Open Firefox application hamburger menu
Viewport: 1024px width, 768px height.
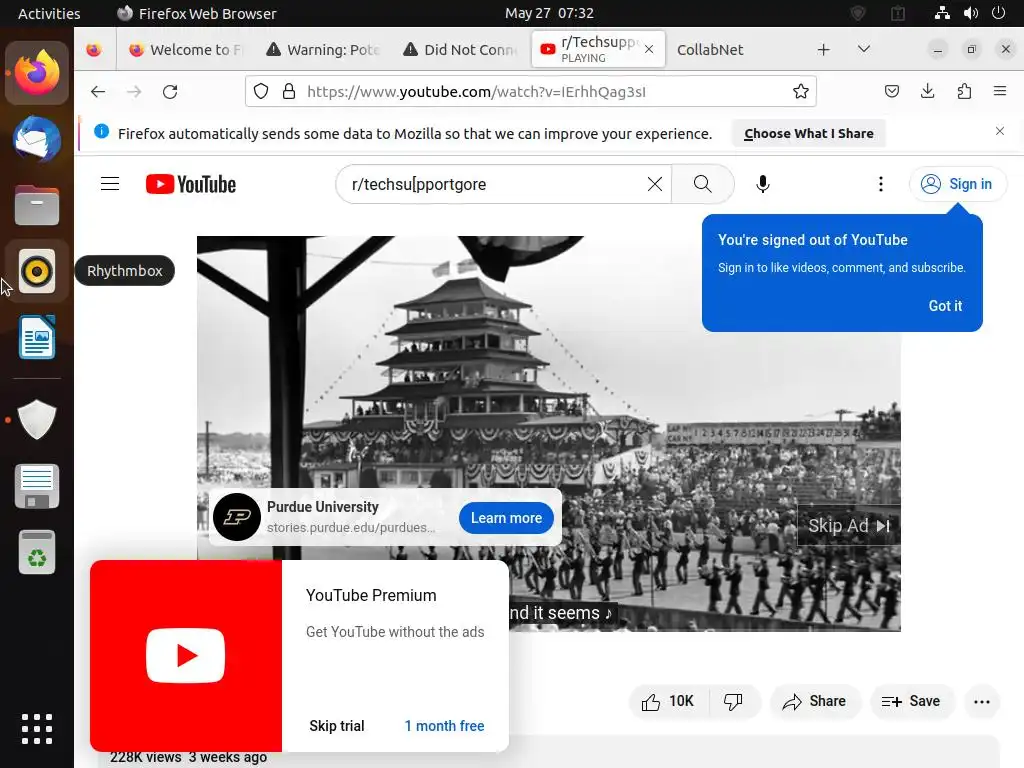(x=1000, y=91)
